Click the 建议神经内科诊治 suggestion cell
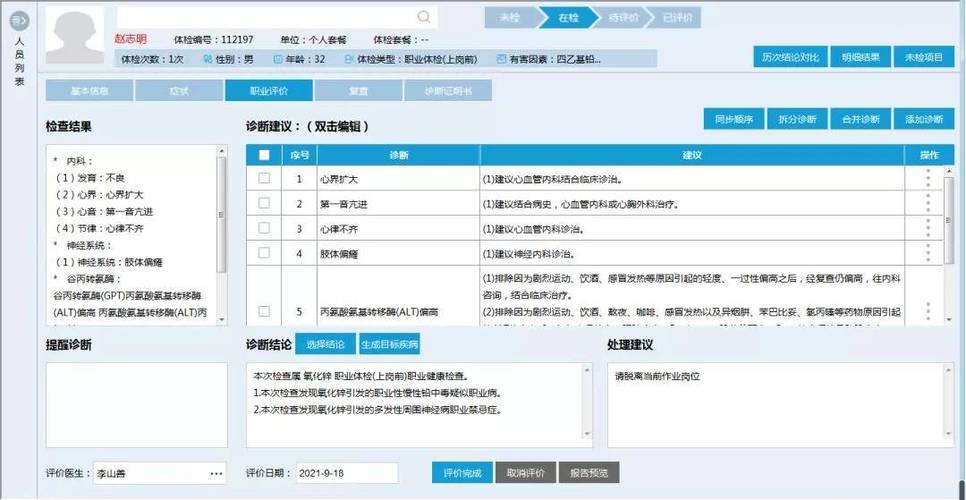This screenshot has height=500, width=966. click(692, 253)
